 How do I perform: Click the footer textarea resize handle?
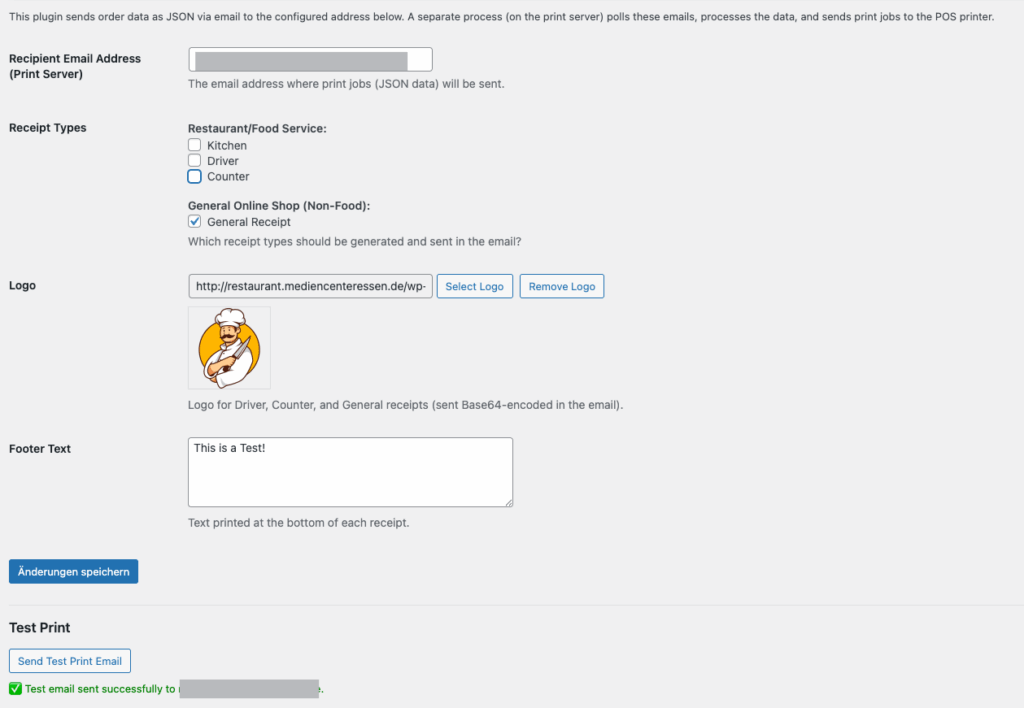[x=509, y=502]
